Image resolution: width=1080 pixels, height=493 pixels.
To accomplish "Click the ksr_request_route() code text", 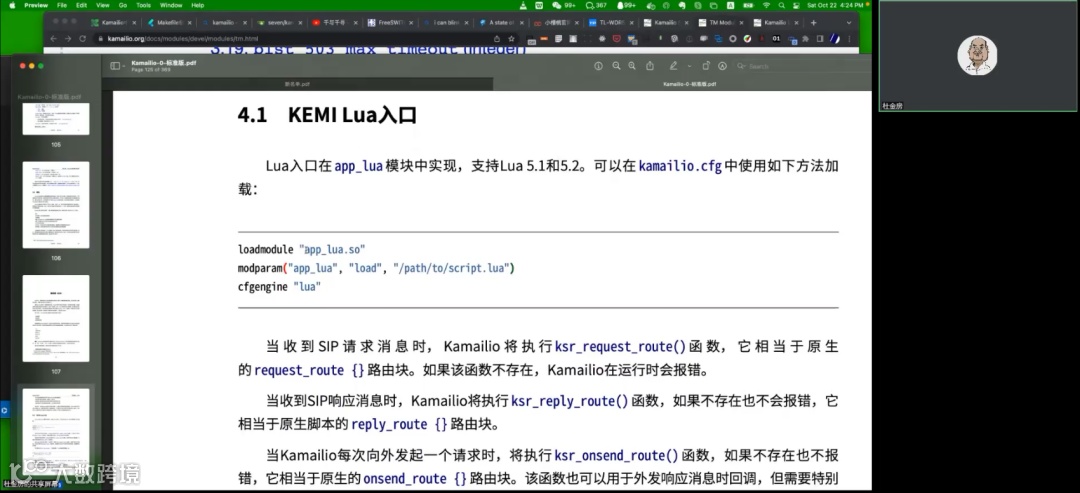I will click(621, 346).
